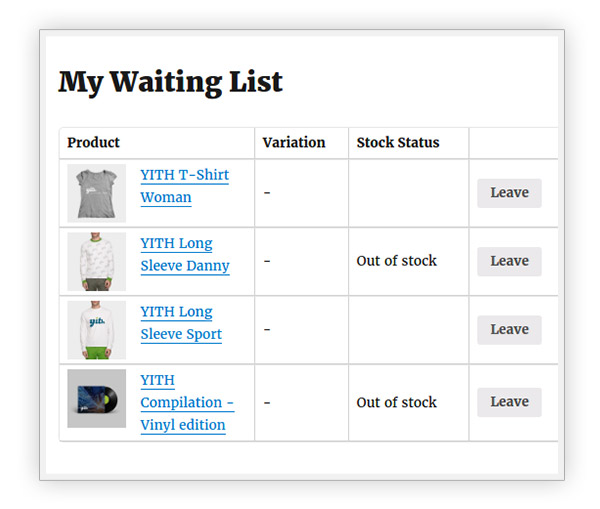
Task: Click Out of stock for Vinyl edition
Action: click(396, 403)
